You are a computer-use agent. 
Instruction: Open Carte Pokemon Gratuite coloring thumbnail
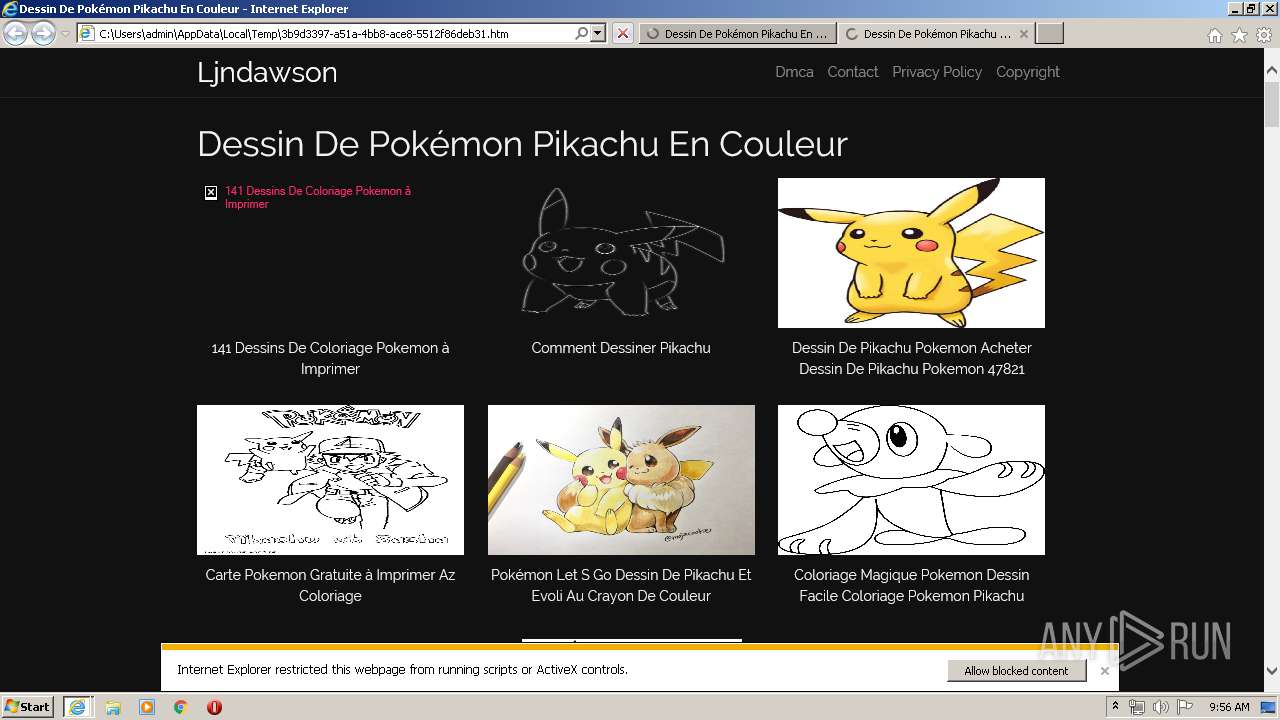[x=330, y=480]
